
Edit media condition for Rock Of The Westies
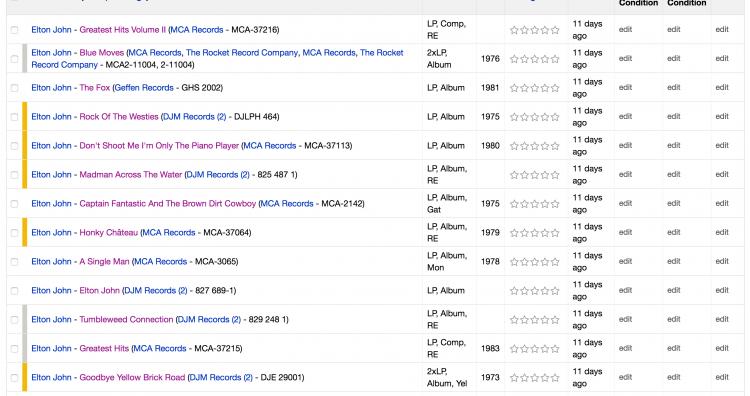tap(625, 116)
